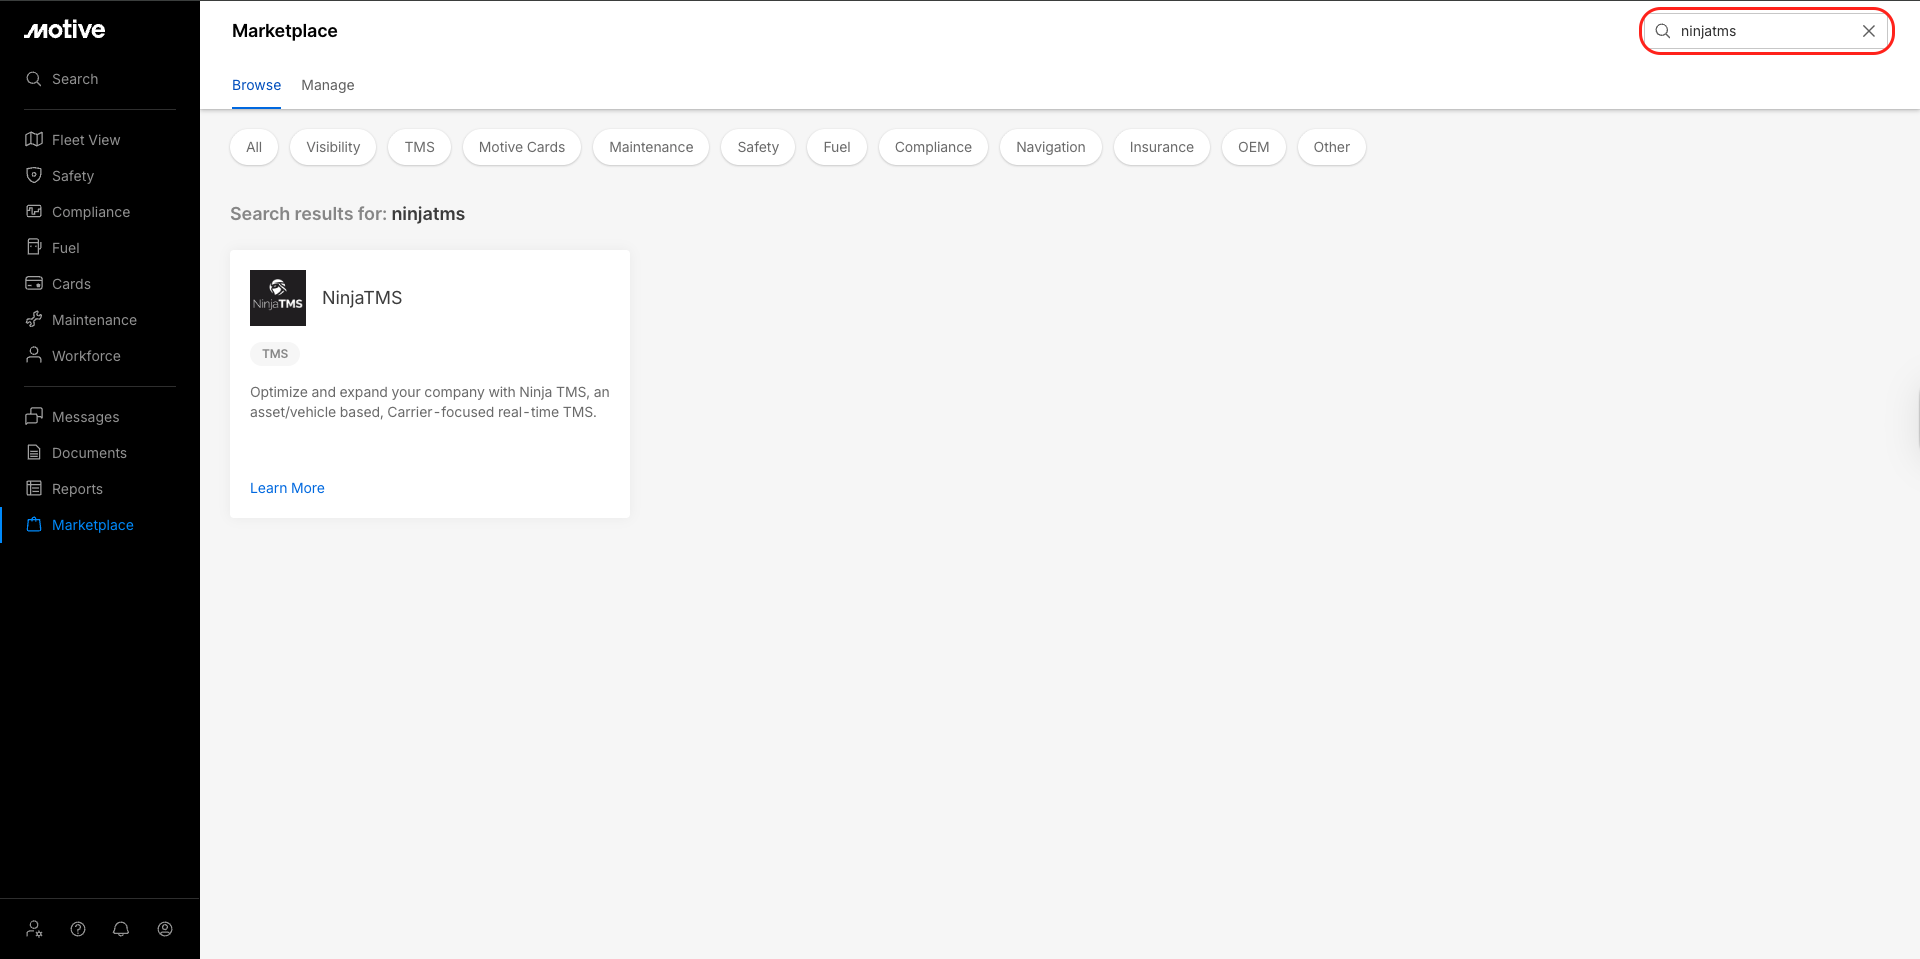Open Workforce section in sidebar
1920x959 pixels.
[x=86, y=356]
